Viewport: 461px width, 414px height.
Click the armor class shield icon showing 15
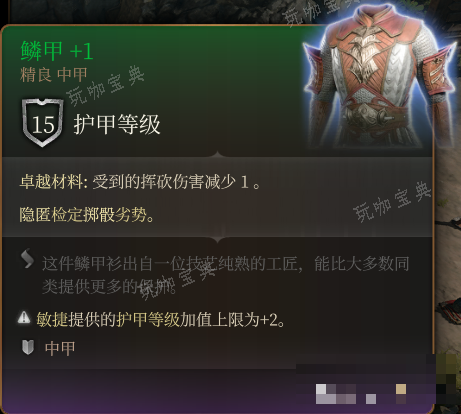click(x=43, y=123)
